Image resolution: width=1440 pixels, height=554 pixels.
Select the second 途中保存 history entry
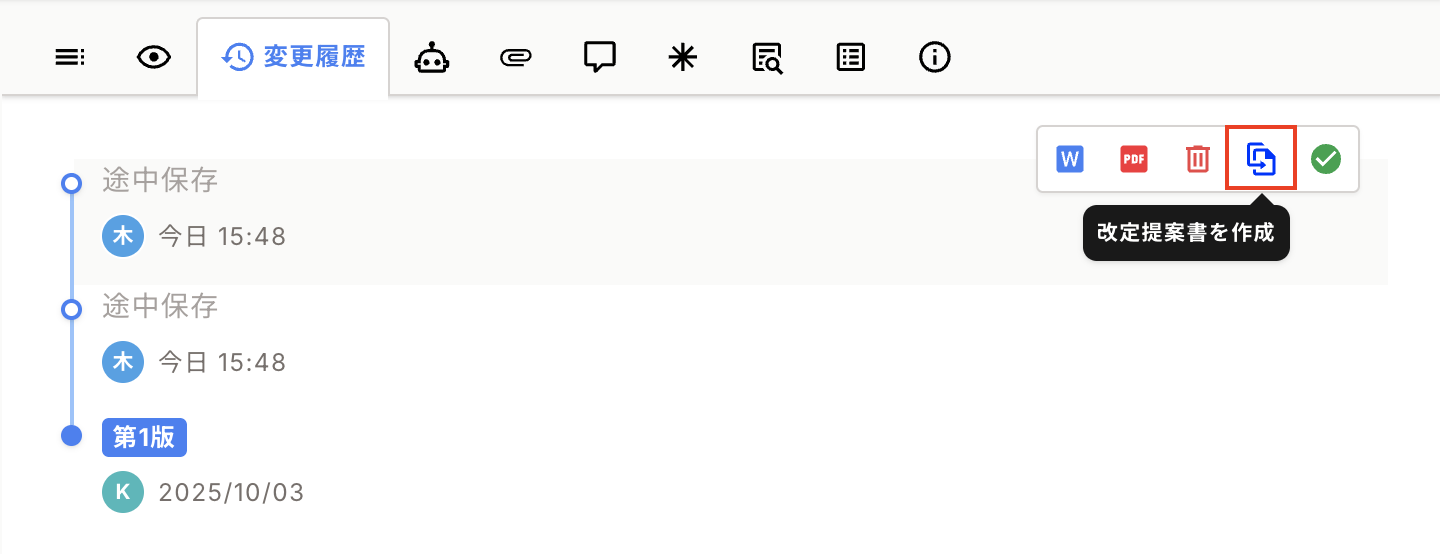tap(160, 306)
